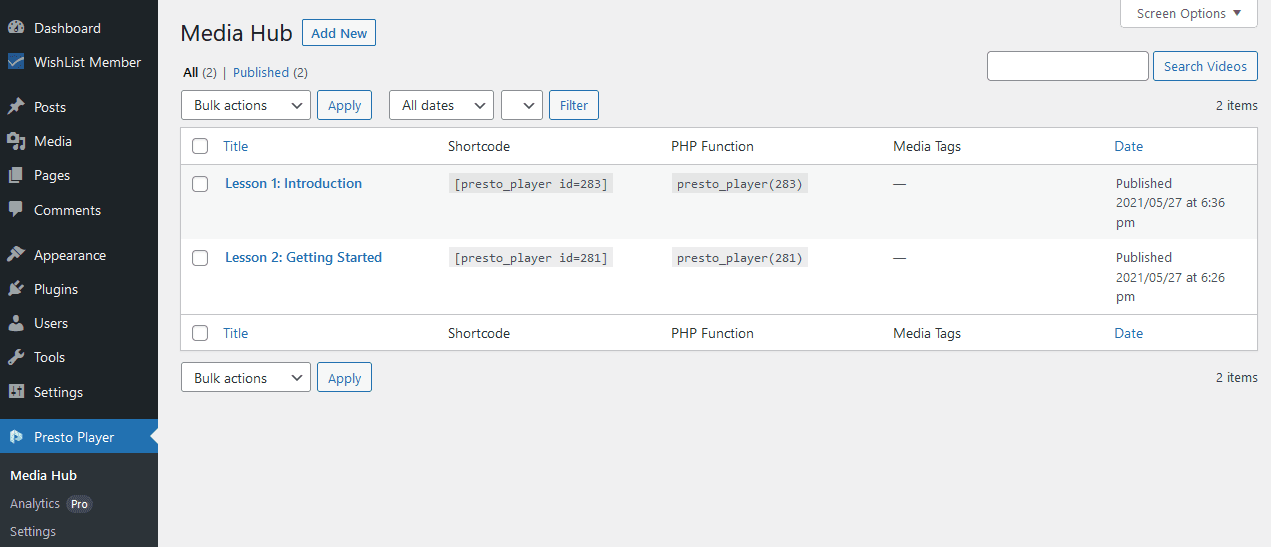
Task: Click shortcode [presto_player id=281]
Action: click(x=531, y=258)
